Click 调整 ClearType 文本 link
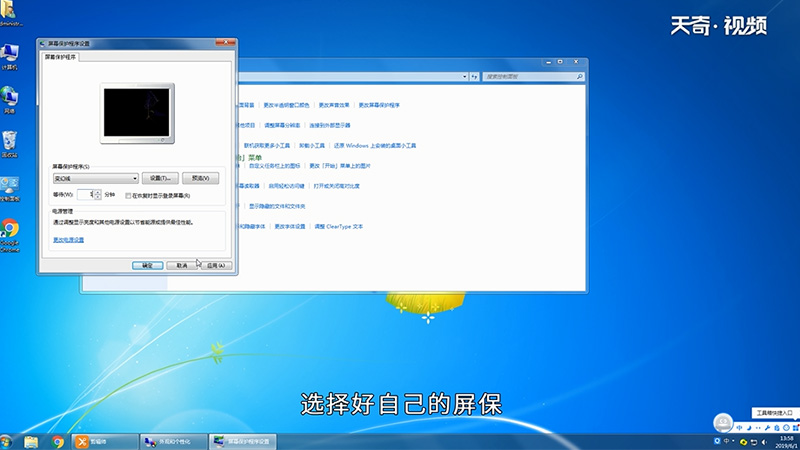The width and height of the screenshot is (800, 450). [339, 227]
